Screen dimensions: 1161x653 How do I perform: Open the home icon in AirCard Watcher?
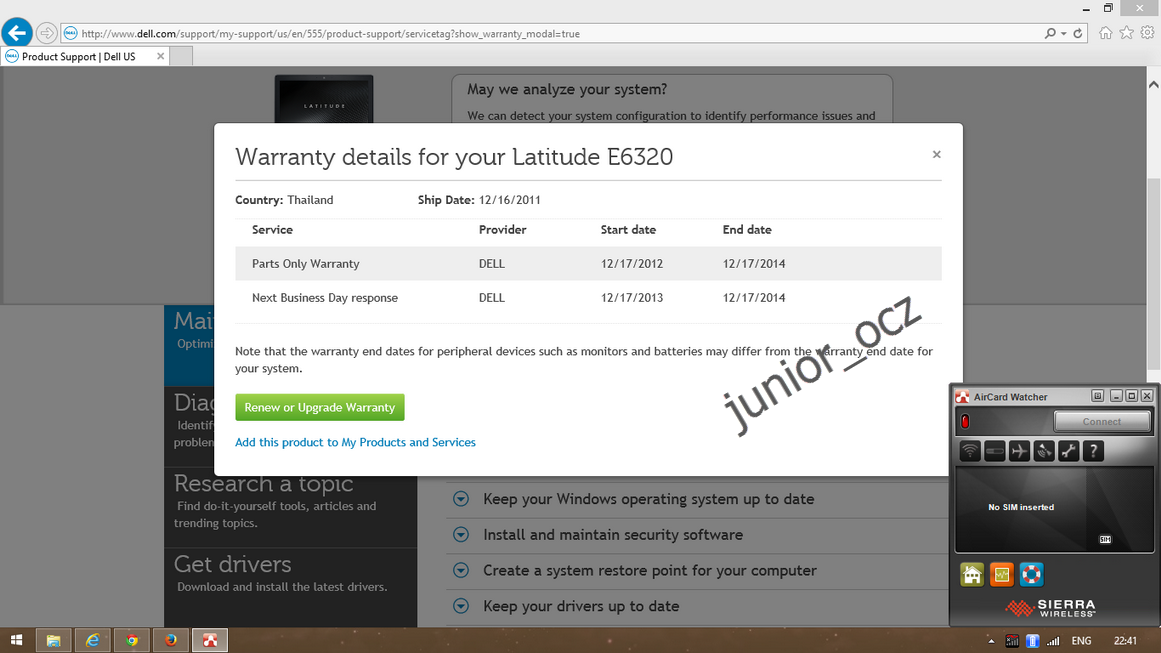(x=971, y=575)
